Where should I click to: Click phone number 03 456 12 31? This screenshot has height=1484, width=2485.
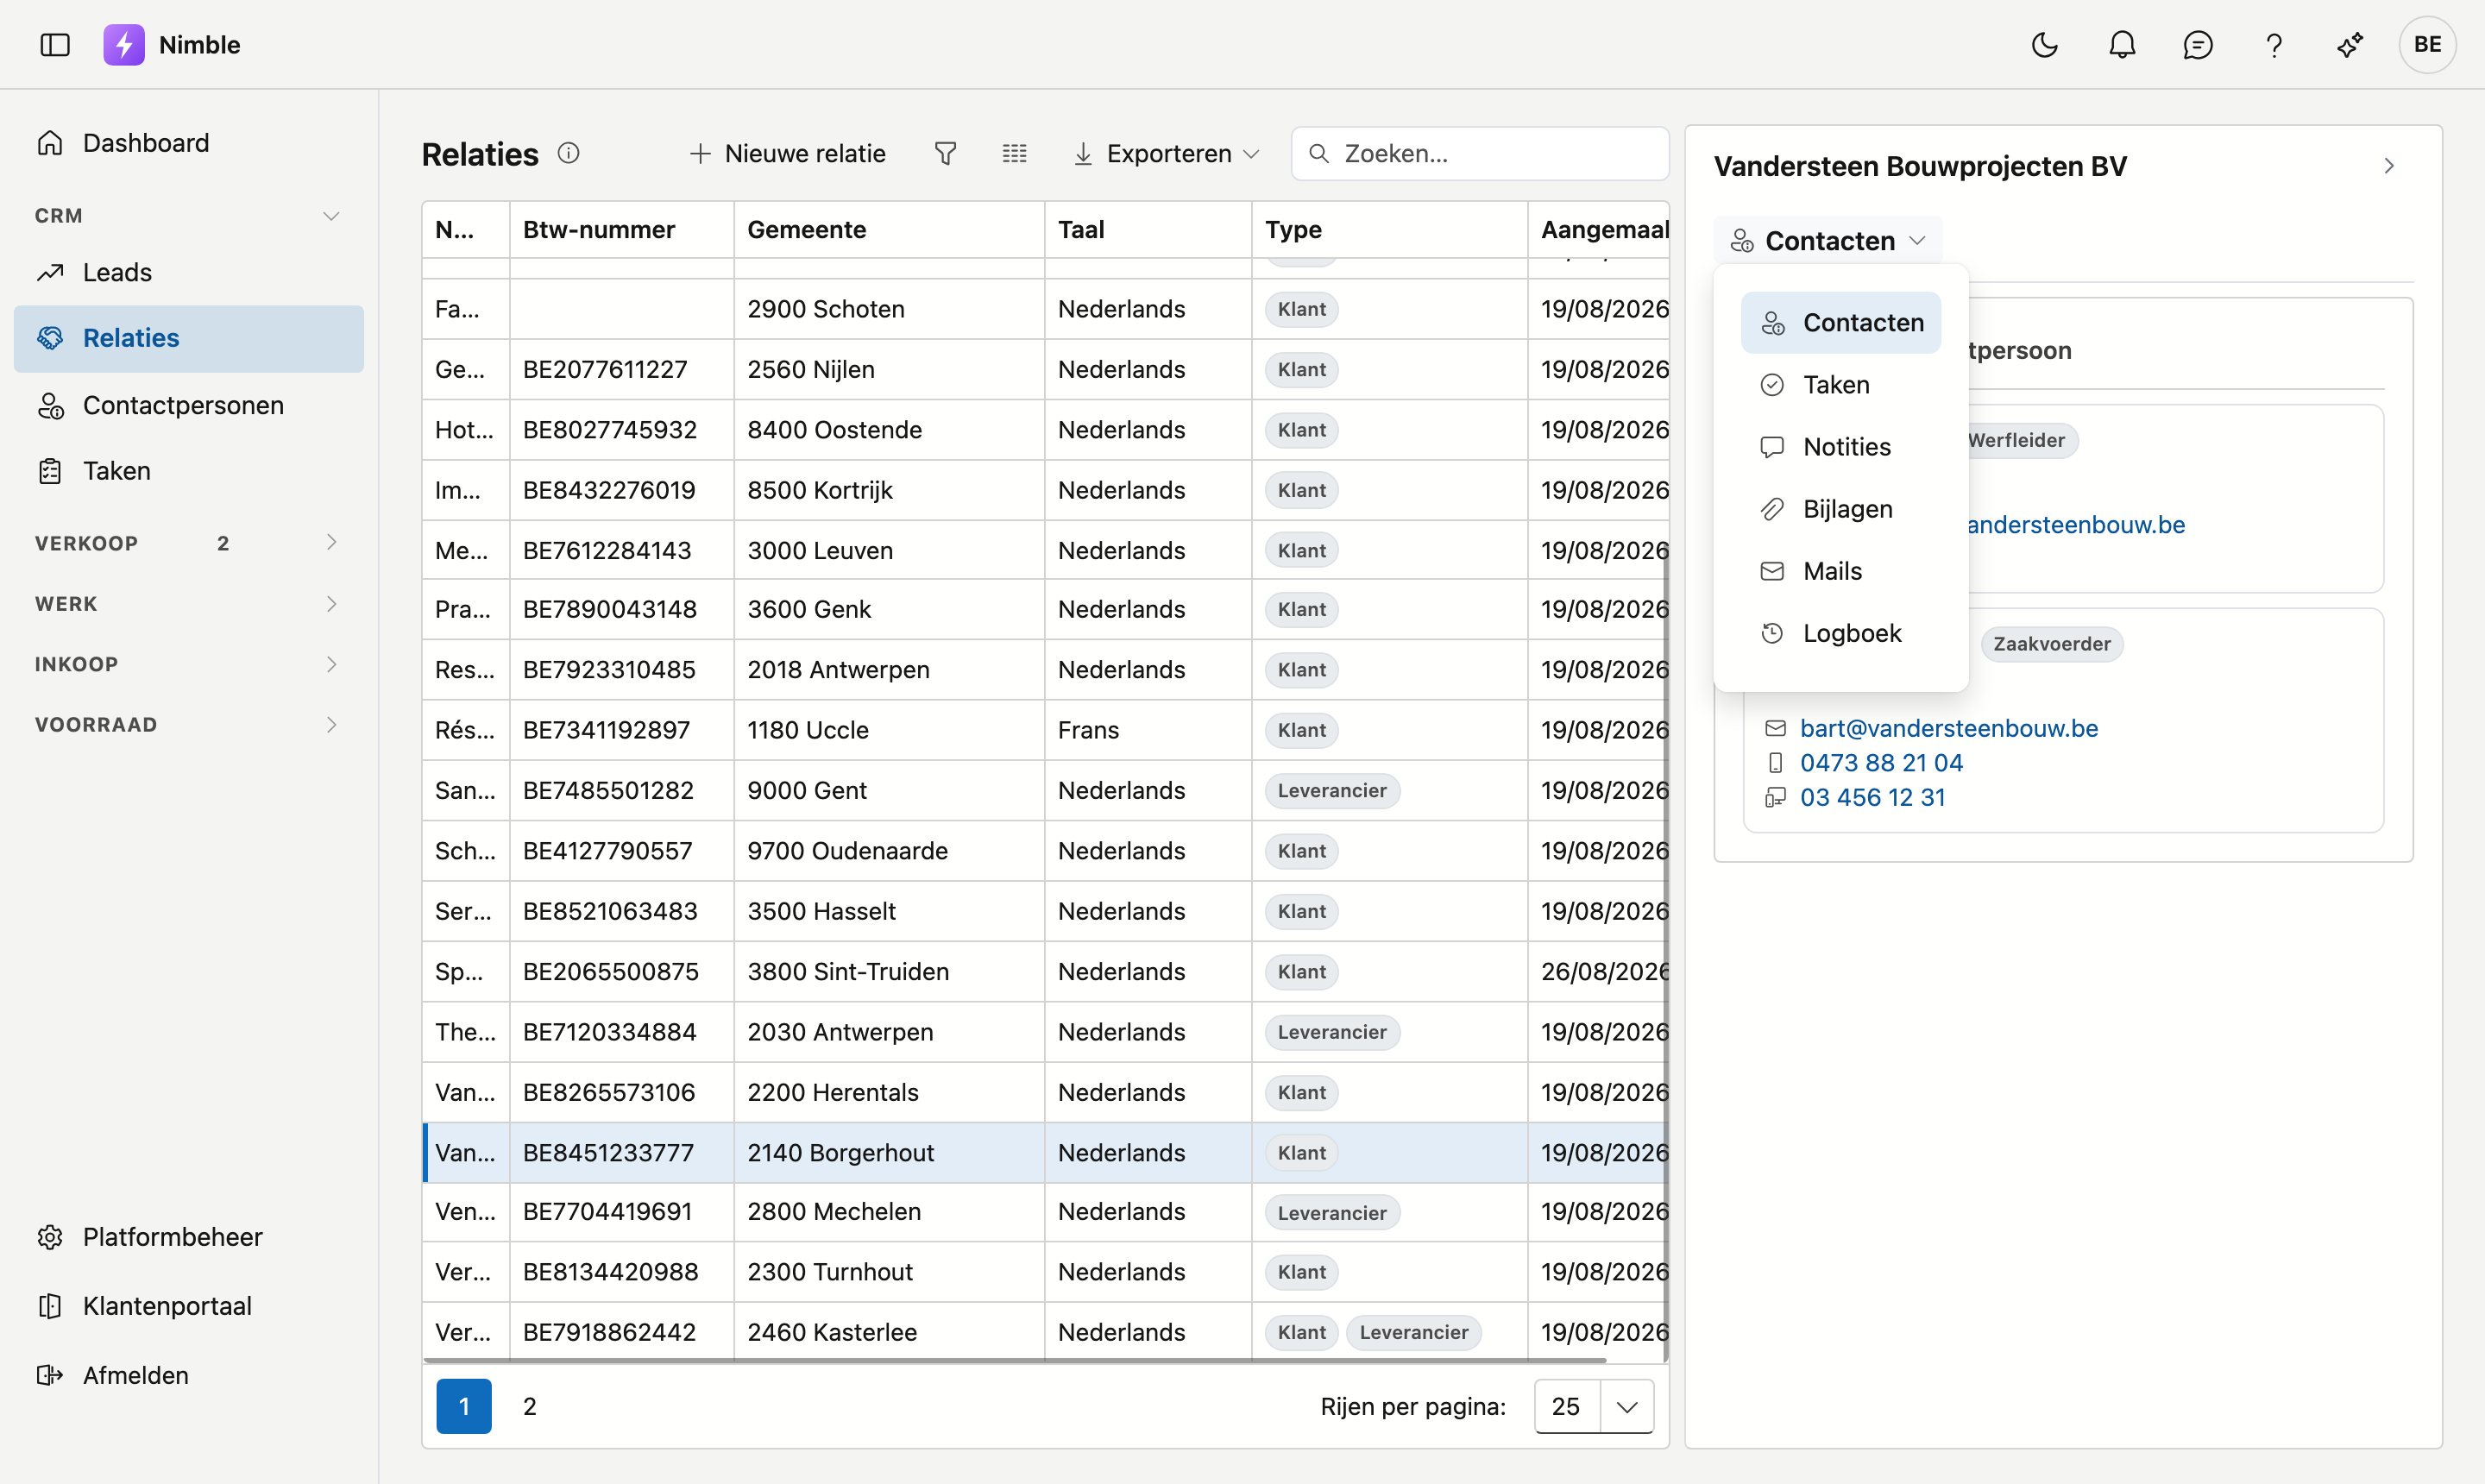(x=1872, y=797)
